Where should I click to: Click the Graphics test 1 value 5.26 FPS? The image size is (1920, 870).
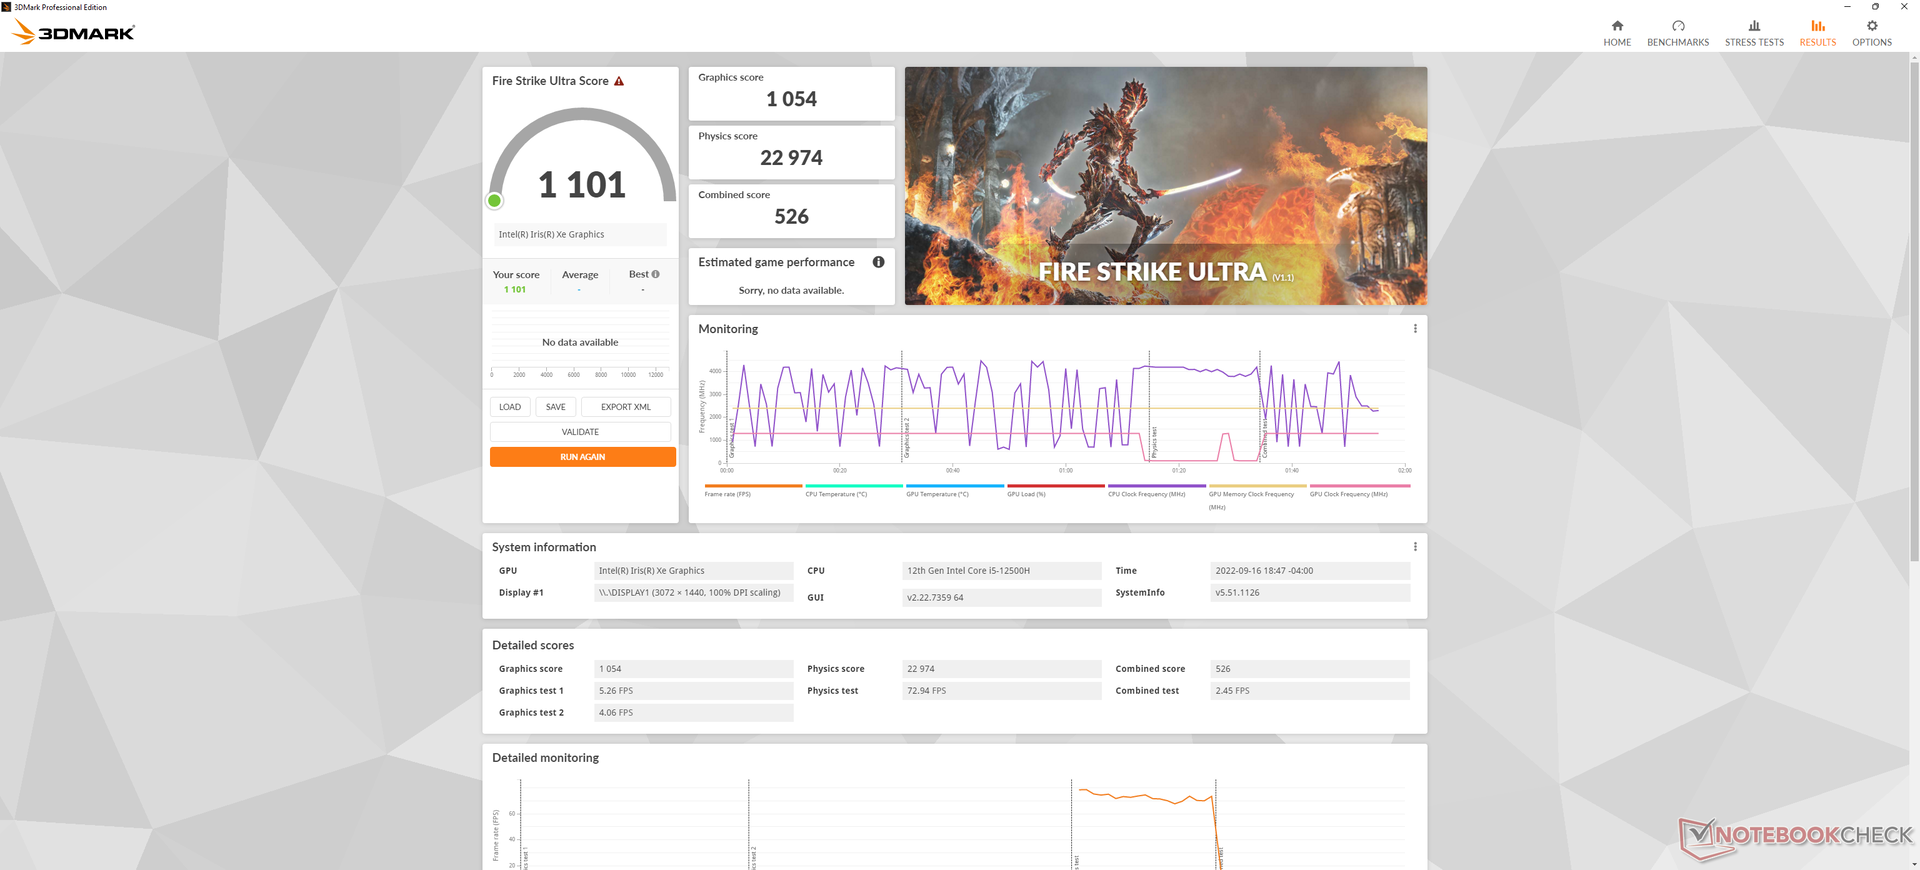(x=694, y=691)
